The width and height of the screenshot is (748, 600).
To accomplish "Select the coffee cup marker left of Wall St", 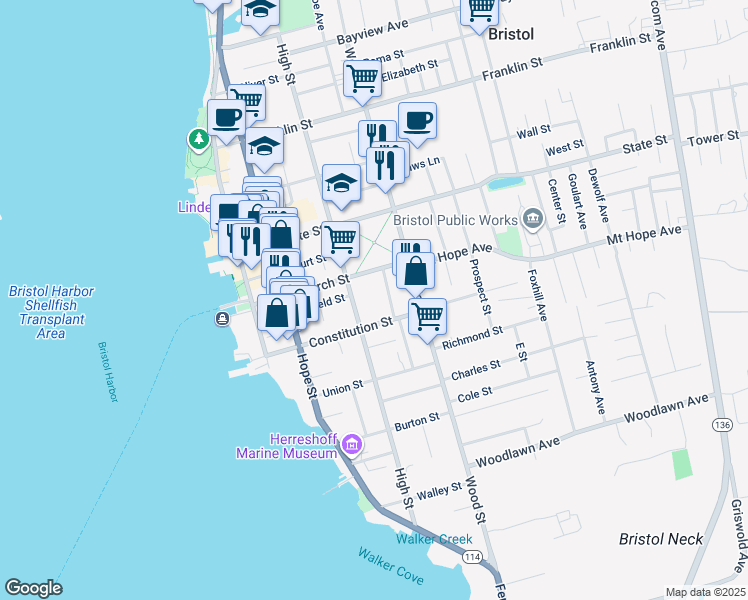I will pos(417,121).
